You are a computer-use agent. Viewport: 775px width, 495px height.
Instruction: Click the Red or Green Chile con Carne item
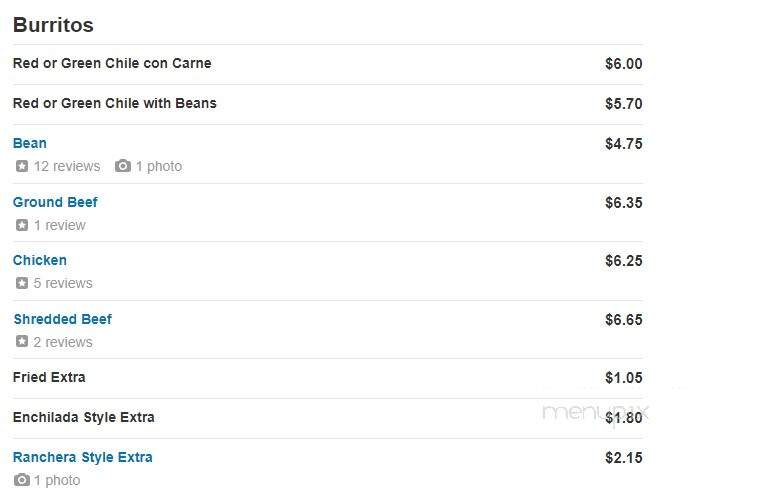[112, 63]
